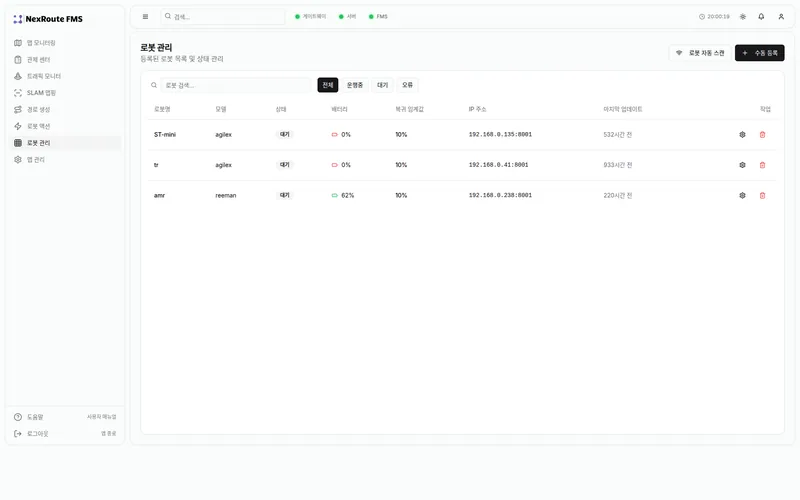
Task: Click IP 192.168.0.238:8001
Action: click(500, 195)
